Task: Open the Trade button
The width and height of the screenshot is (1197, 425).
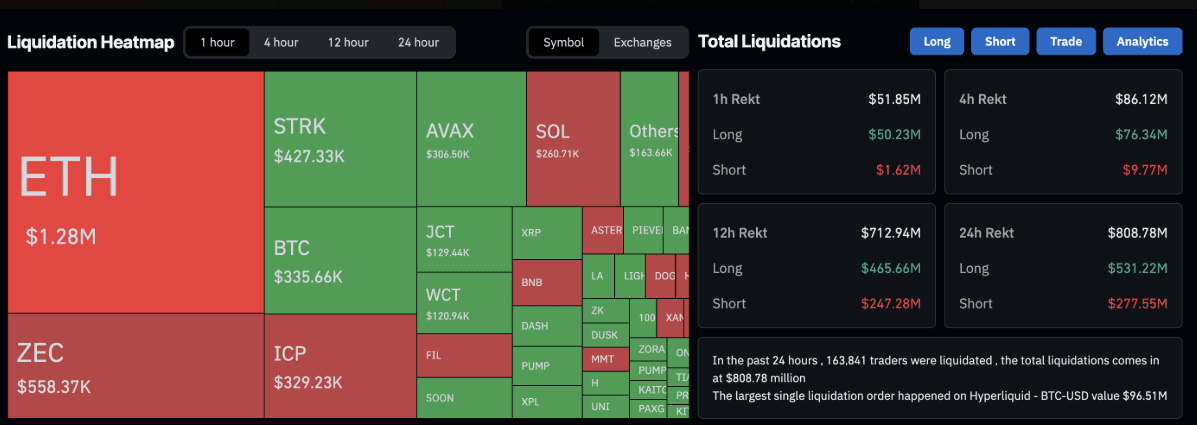Action: (x=1066, y=41)
